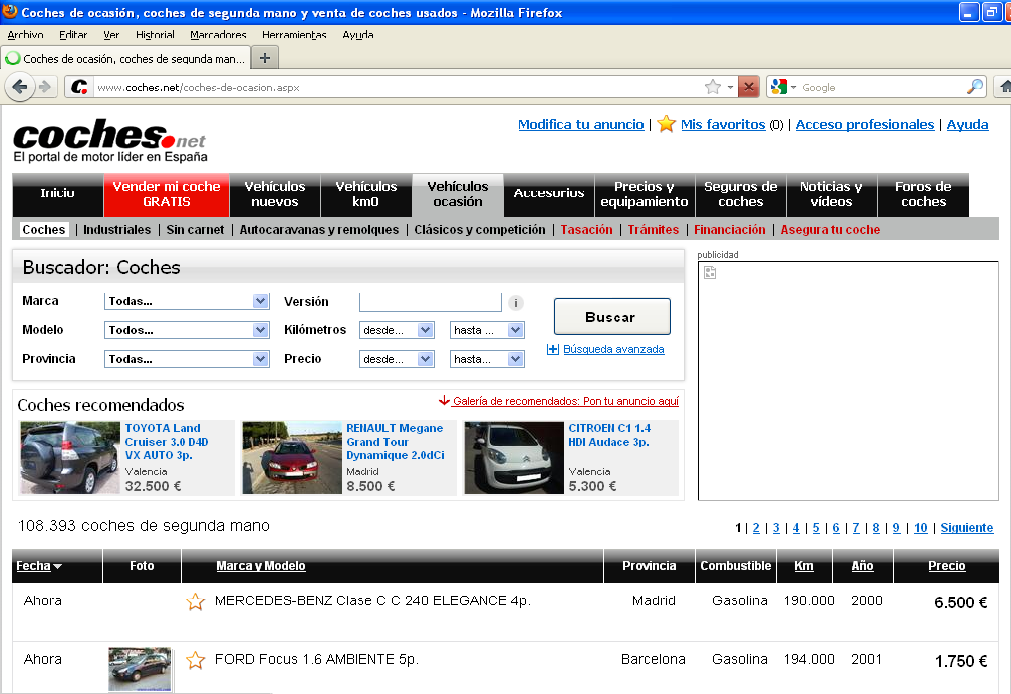Open the MERCEDES-BENZ Clase C listing title
The width and height of the screenshot is (1011, 694).
pyautogui.click(x=373, y=600)
